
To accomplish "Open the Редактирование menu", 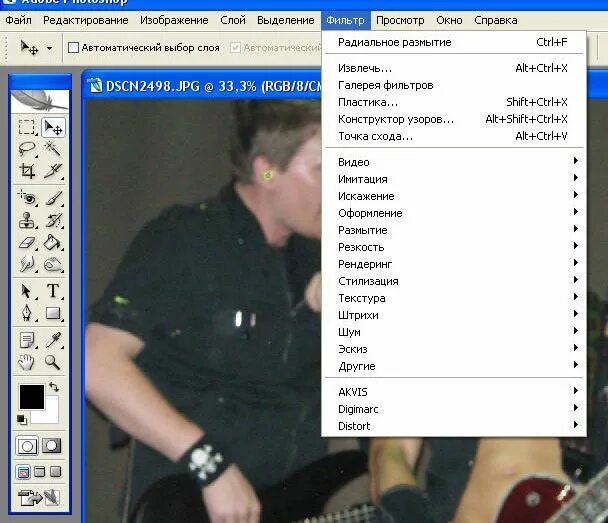I will coord(86,20).
